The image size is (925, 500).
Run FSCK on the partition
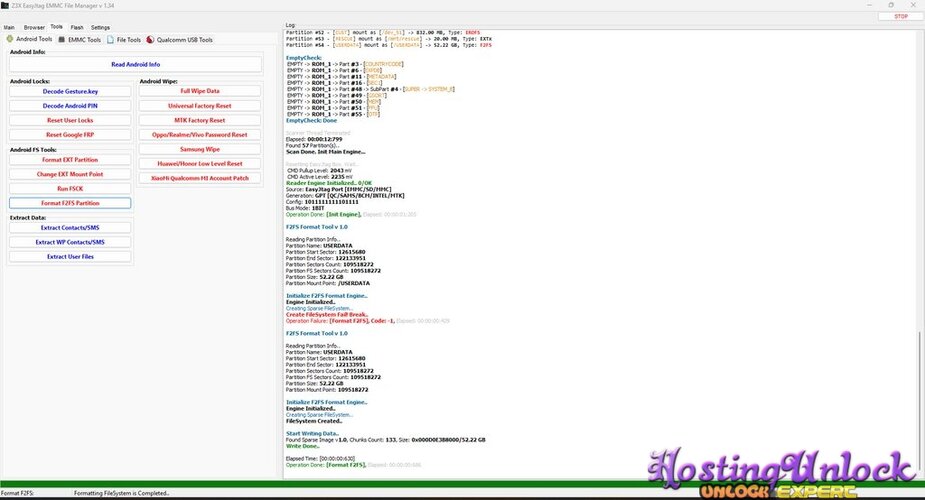pyautogui.click(x=70, y=189)
